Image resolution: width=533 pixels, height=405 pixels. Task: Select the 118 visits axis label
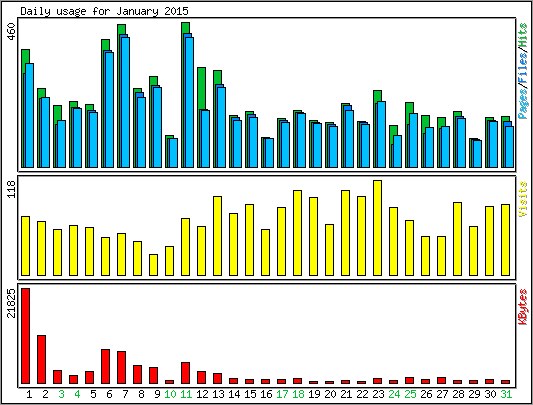[12, 189]
